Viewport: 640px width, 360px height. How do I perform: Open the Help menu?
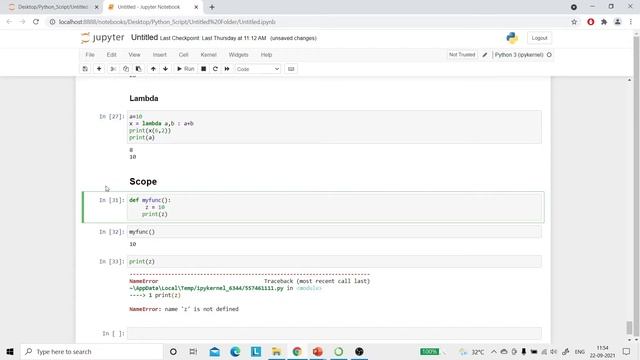[266, 55]
